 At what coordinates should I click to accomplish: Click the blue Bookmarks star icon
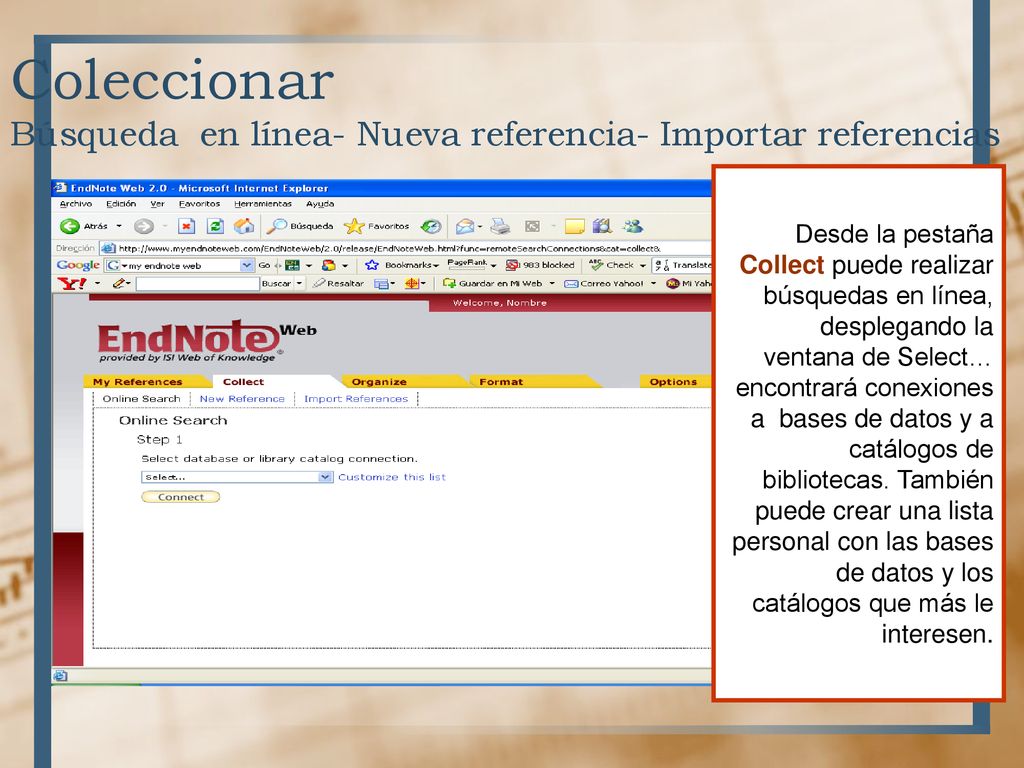pyautogui.click(x=372, y=265)
